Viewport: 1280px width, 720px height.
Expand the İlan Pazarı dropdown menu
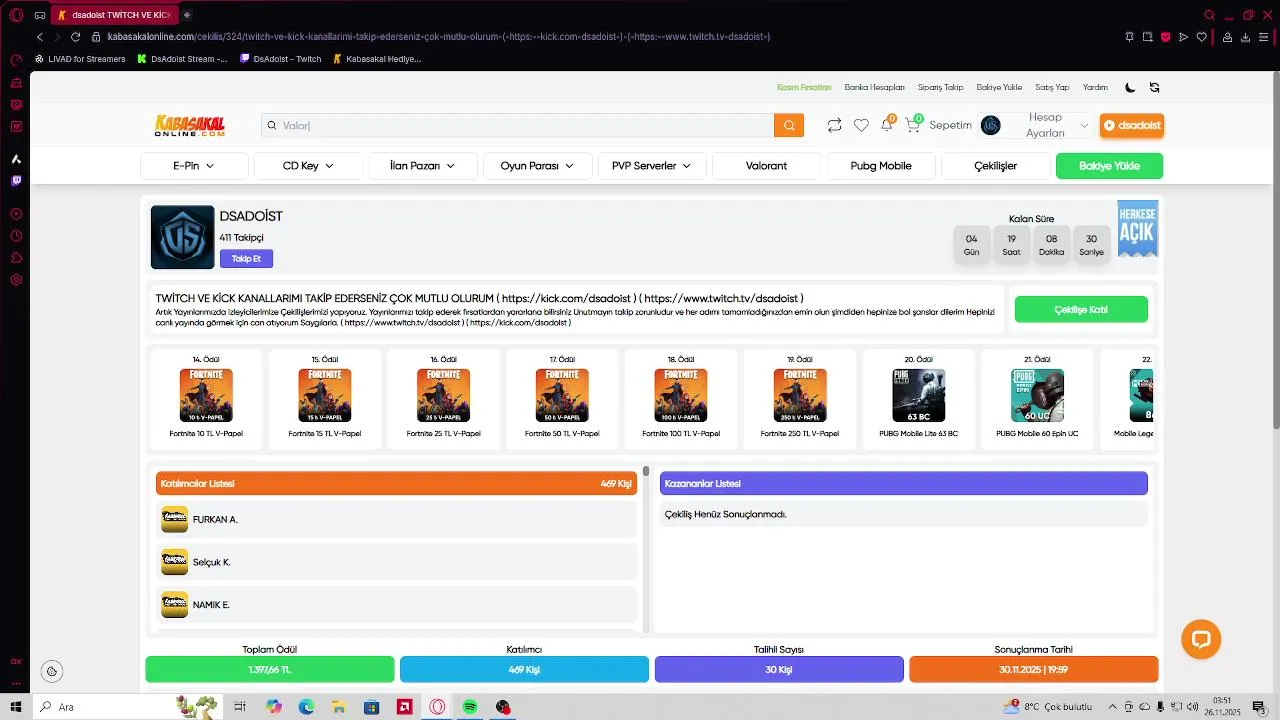pos(422,166)
